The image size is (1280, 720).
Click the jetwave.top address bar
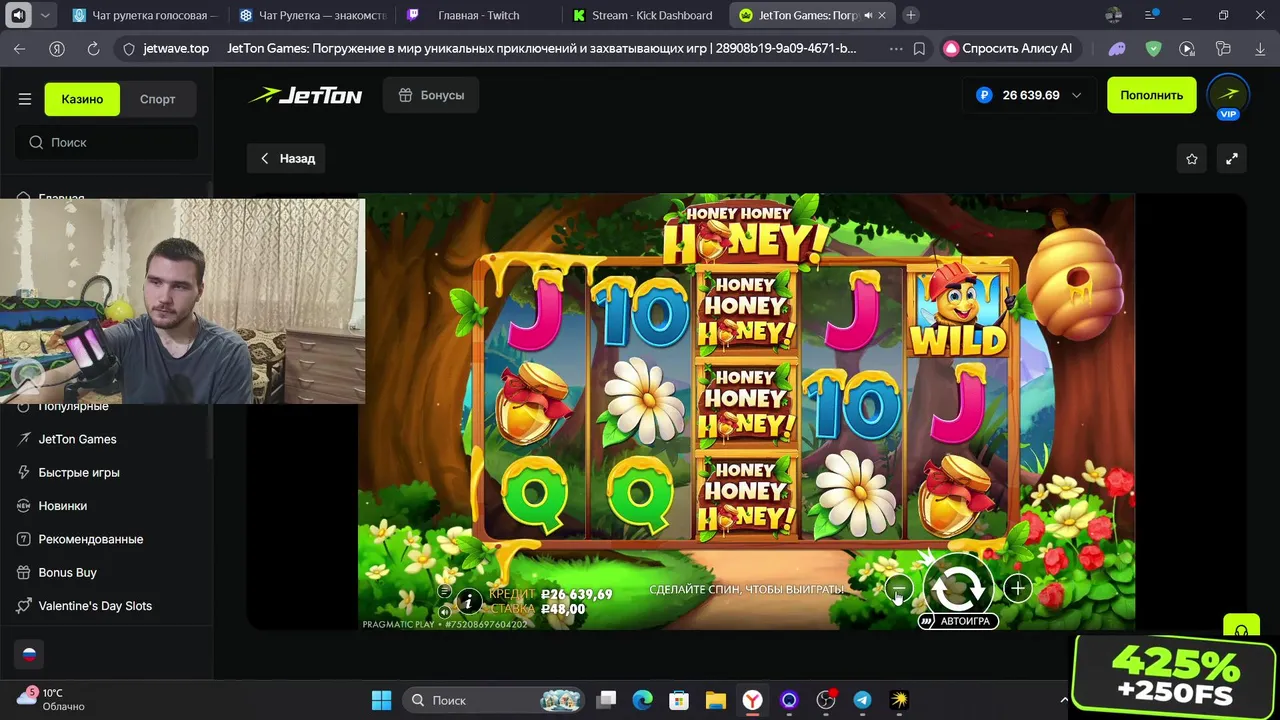pos(176,48)
